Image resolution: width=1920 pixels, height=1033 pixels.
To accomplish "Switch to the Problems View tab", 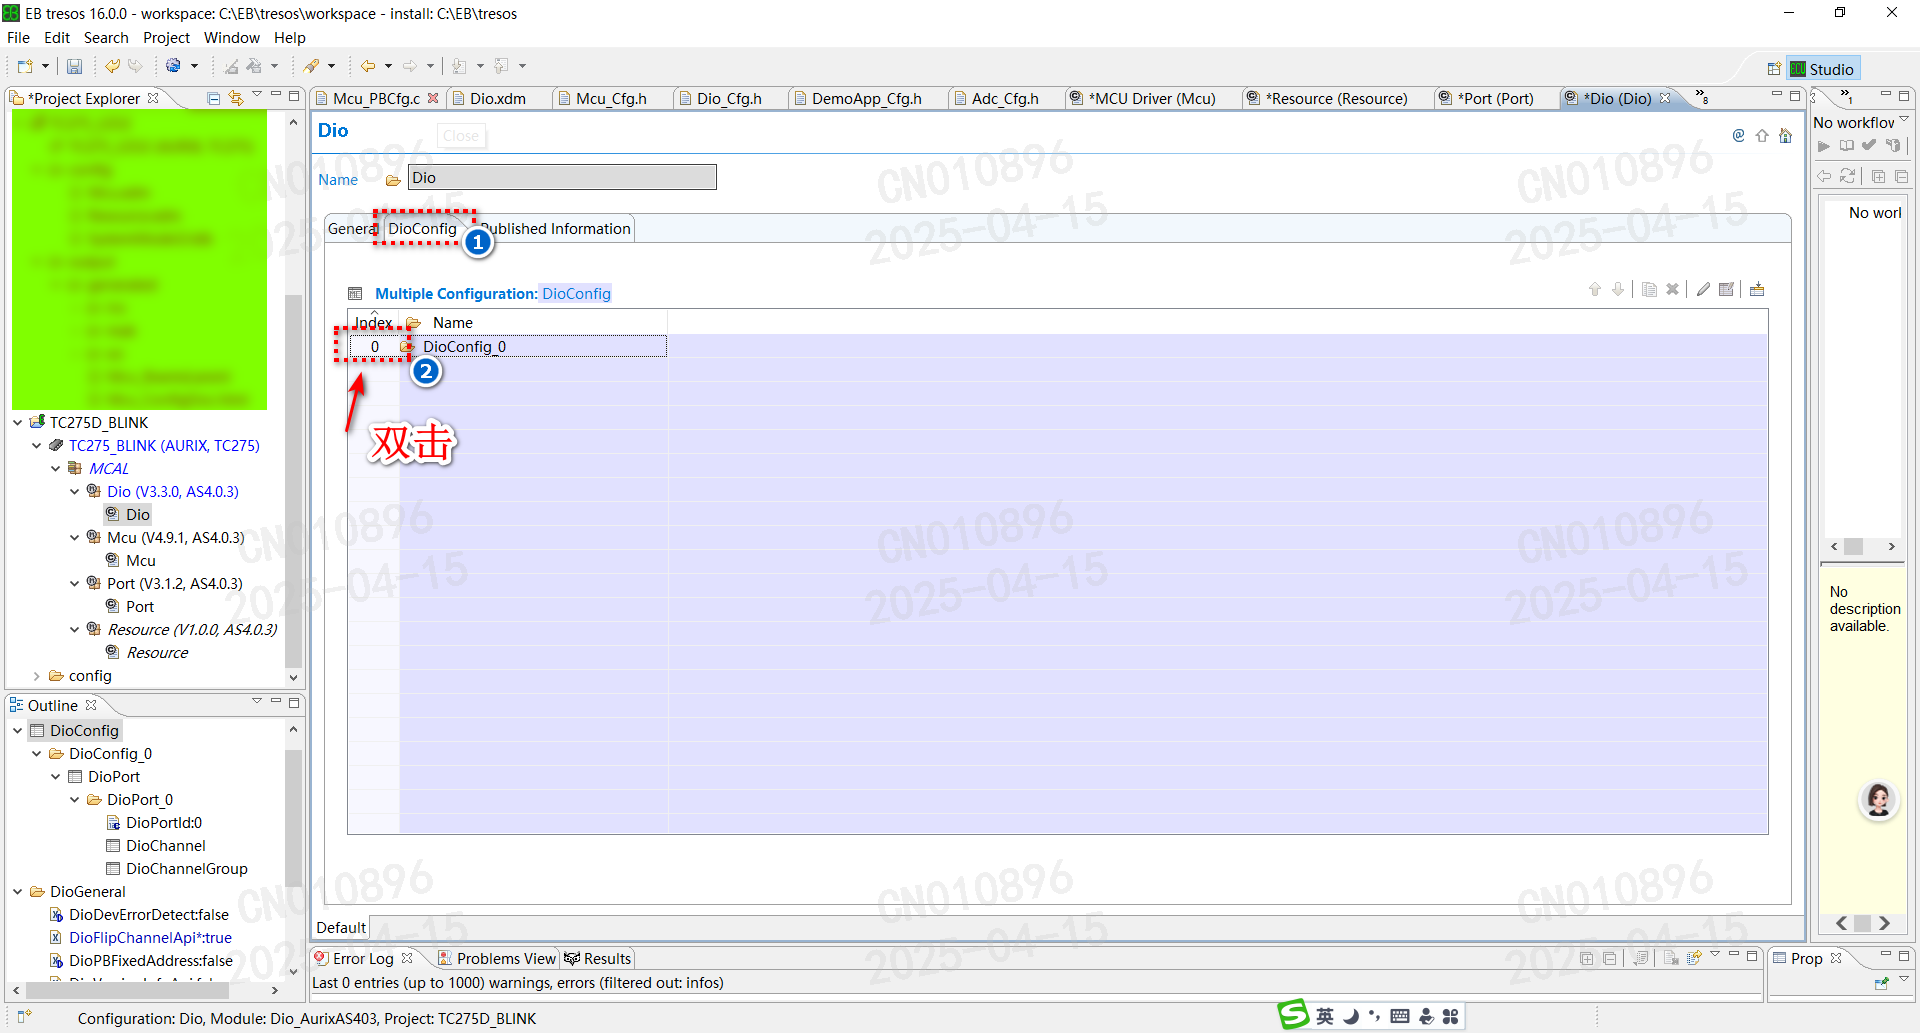I will click(496, 958).
